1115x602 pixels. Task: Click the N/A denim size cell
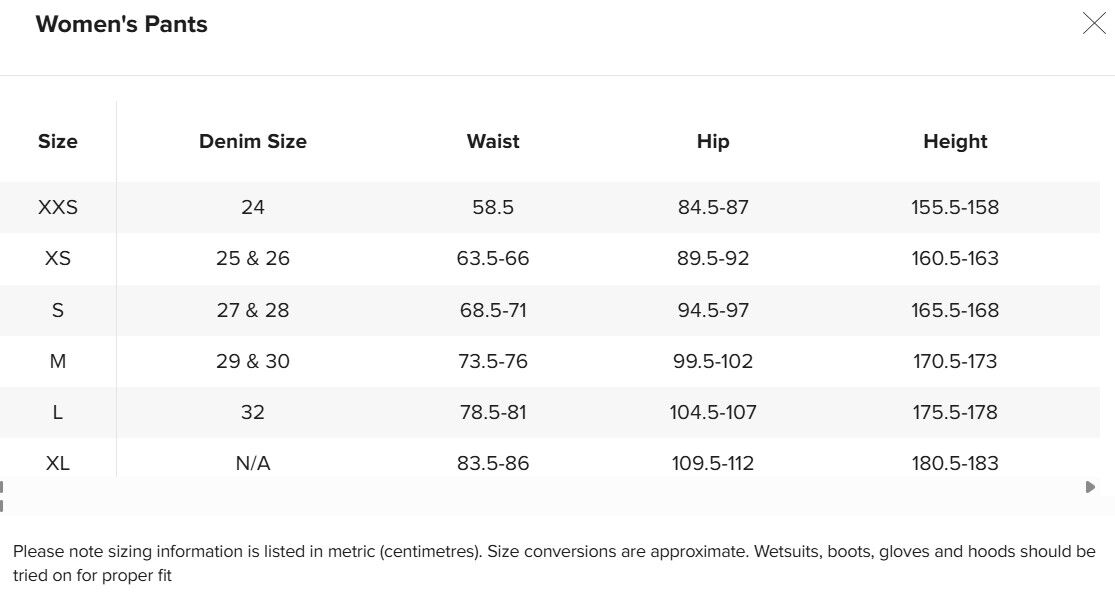[252, 463]
